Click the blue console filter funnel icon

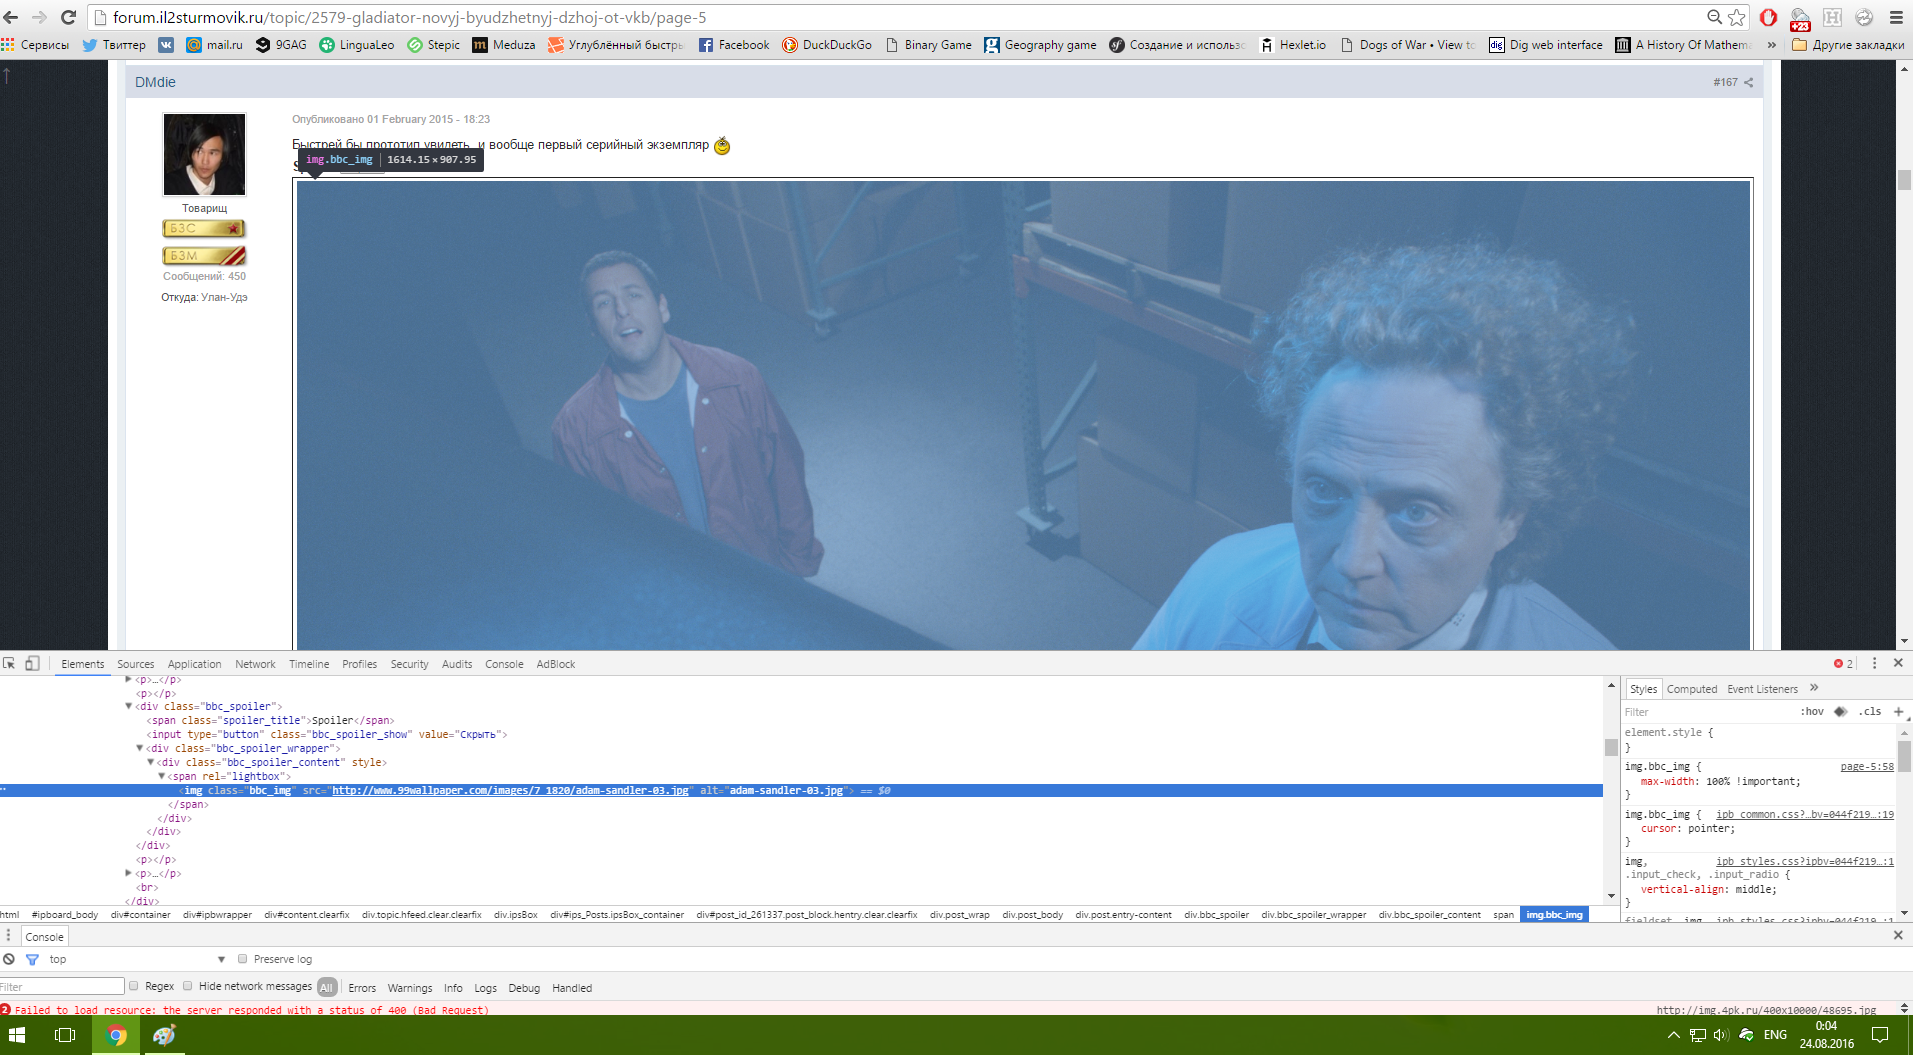(x=32, y=959)
